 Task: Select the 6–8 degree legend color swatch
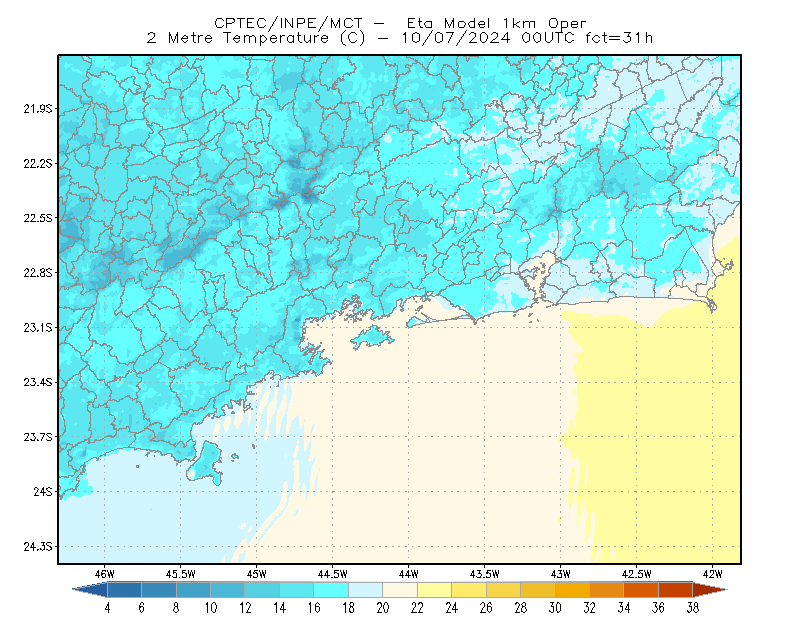coord(159,590)
